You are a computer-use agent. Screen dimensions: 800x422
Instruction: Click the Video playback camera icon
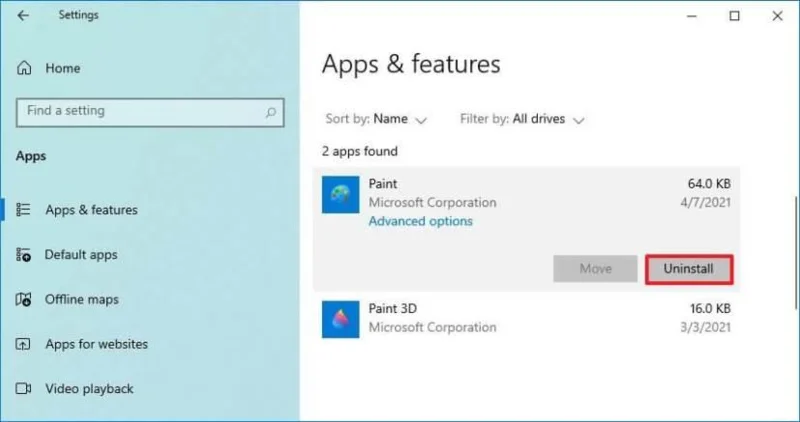pos(23,389)
